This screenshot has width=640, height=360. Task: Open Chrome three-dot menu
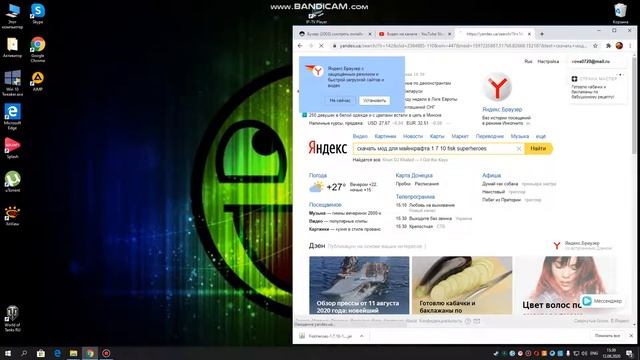pos(630,46)
